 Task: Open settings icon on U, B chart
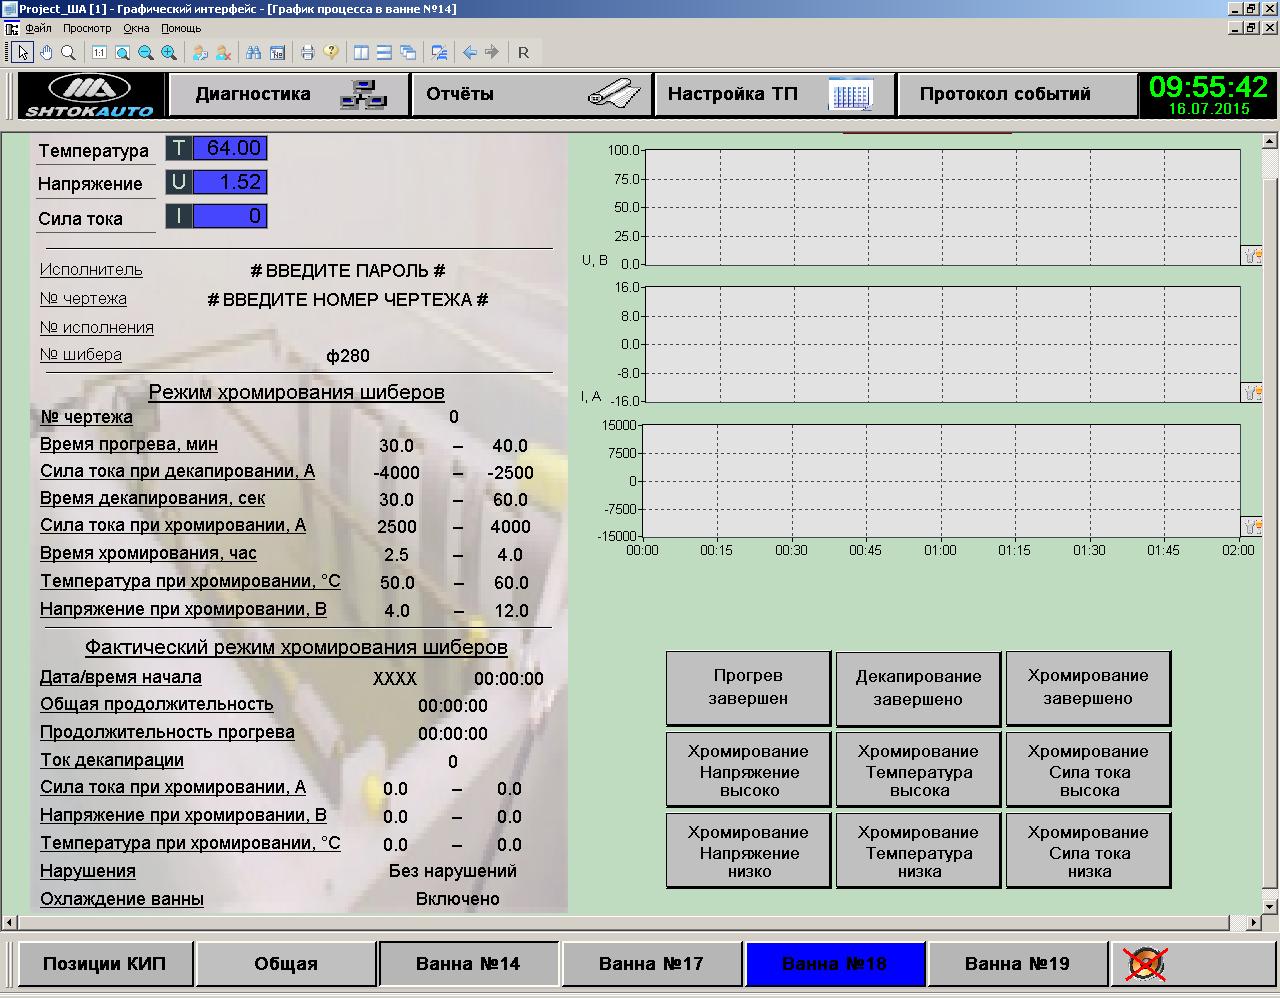pyautogui.click(x=1251, y=256)
